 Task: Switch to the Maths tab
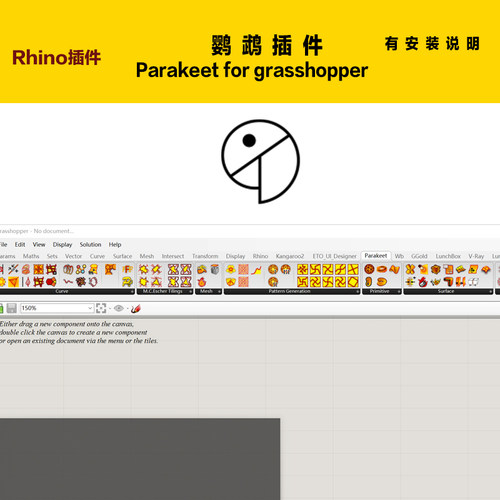tap(31, 256)
